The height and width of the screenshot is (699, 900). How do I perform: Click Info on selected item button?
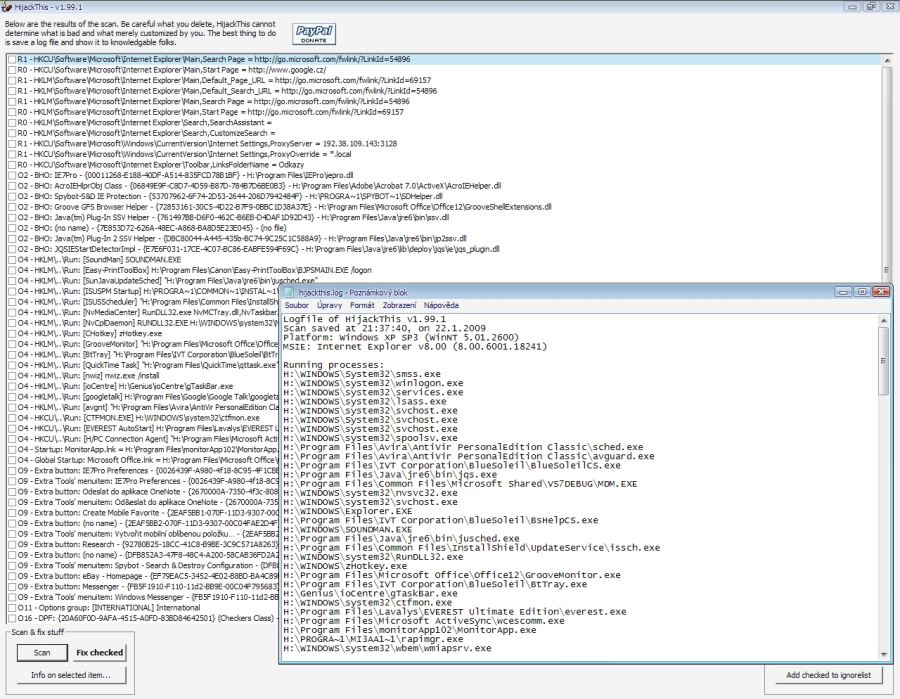tap(71, 675)
